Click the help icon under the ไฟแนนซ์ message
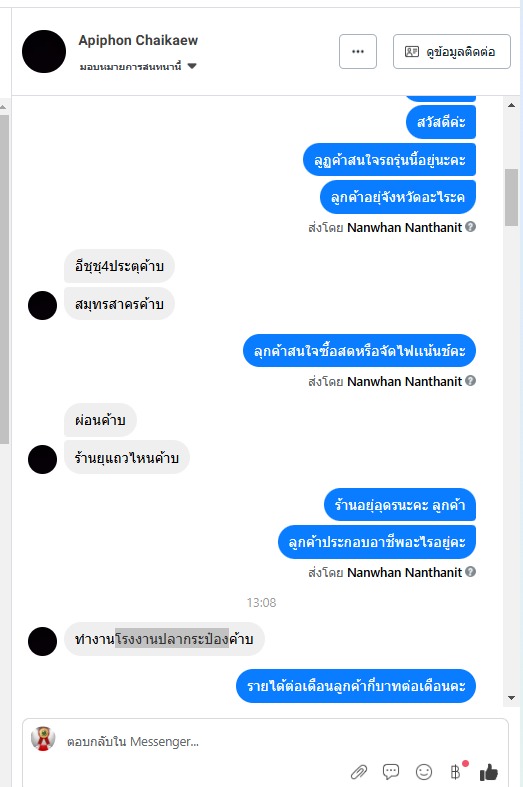Viewport: 523px width, 787px height. [470, 381]
